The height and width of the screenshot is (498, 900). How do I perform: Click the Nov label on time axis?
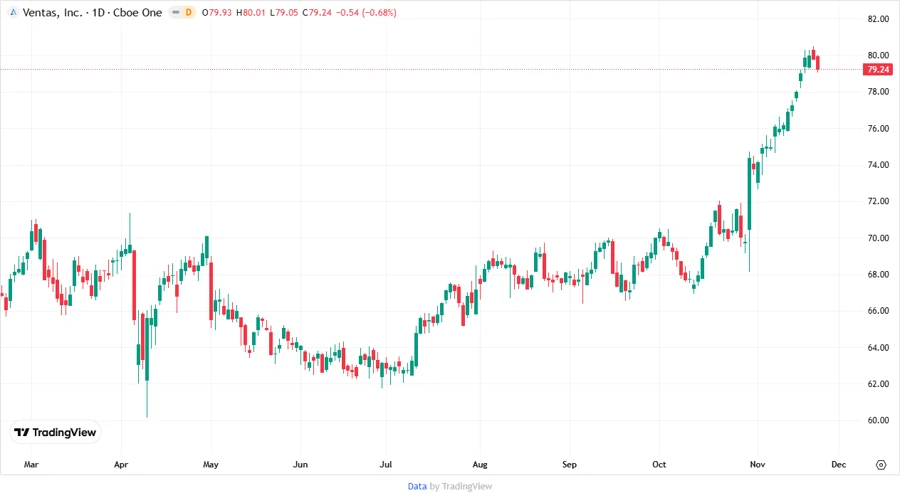(758, 464)
